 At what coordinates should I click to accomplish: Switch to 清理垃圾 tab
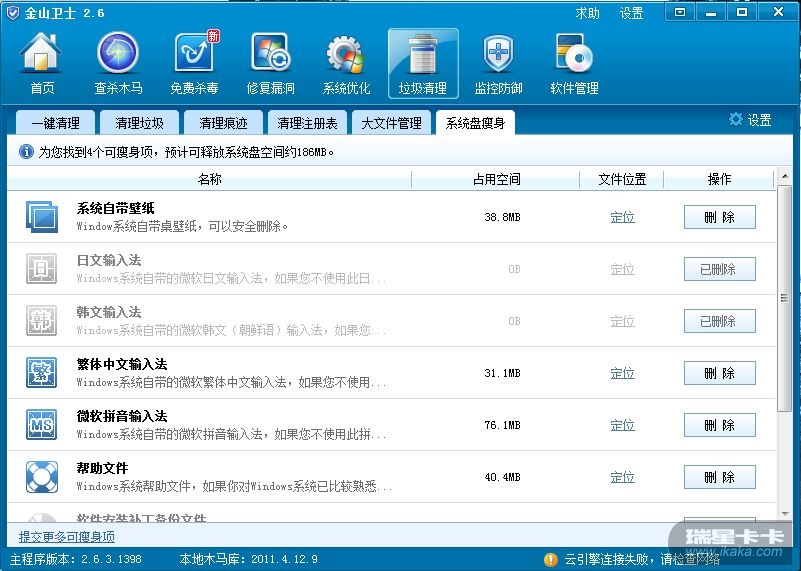[x=139, y=123]
